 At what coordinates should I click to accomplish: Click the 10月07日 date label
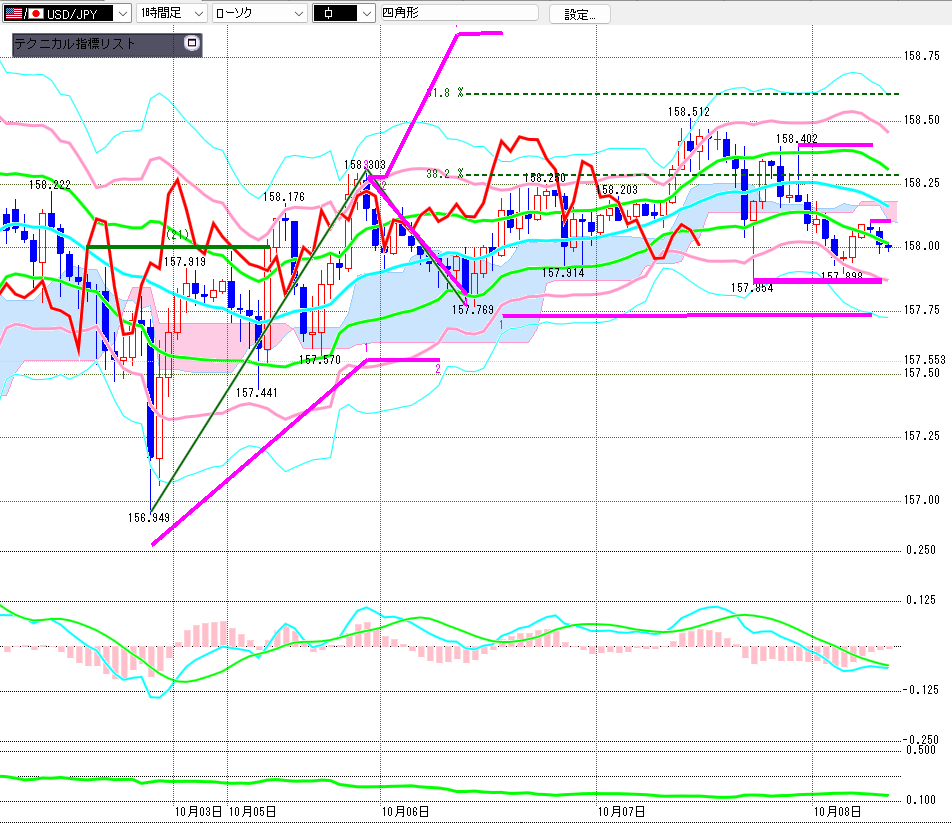tap(621, 811)
